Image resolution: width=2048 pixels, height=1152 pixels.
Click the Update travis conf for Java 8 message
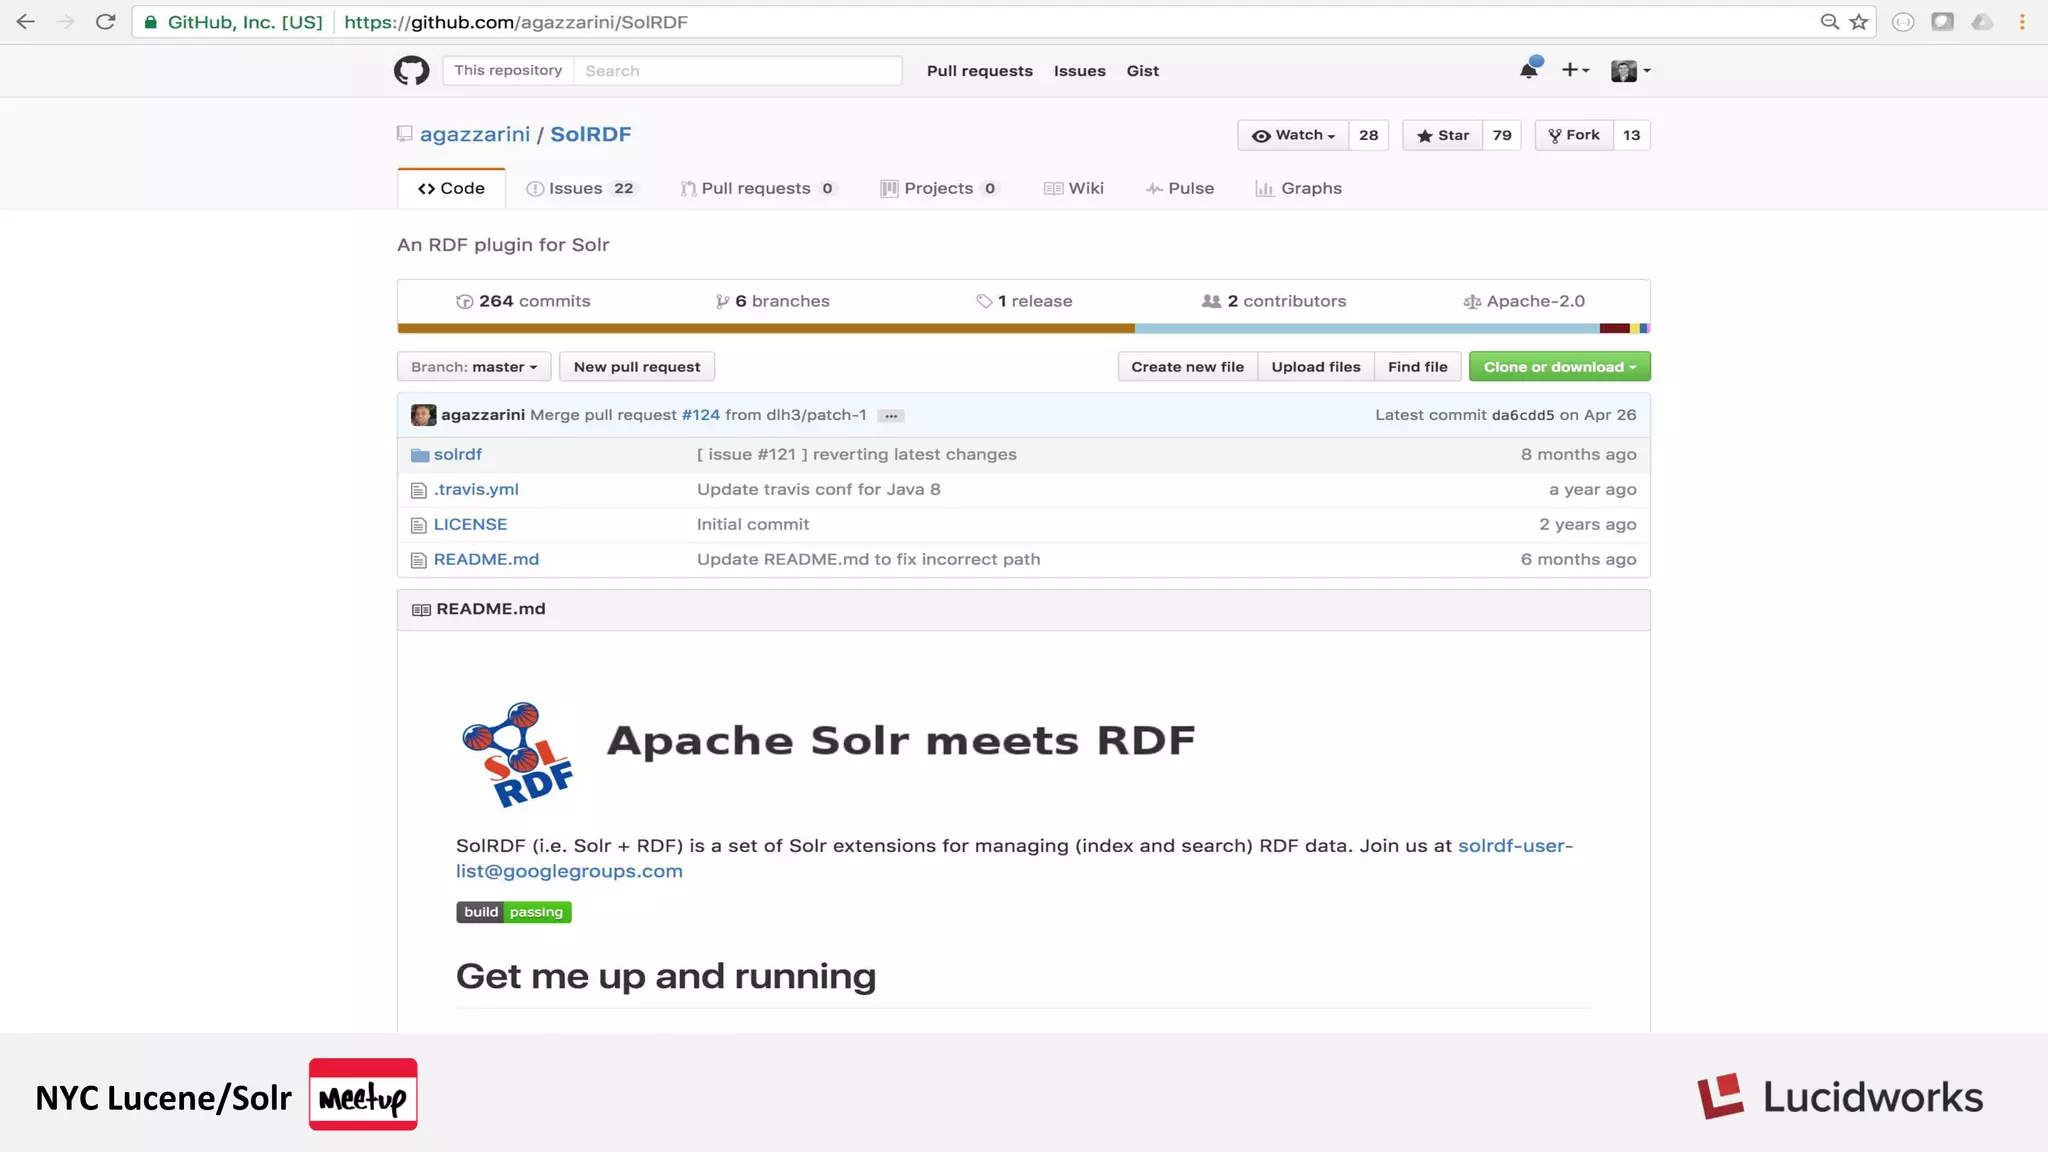point(819,489)
